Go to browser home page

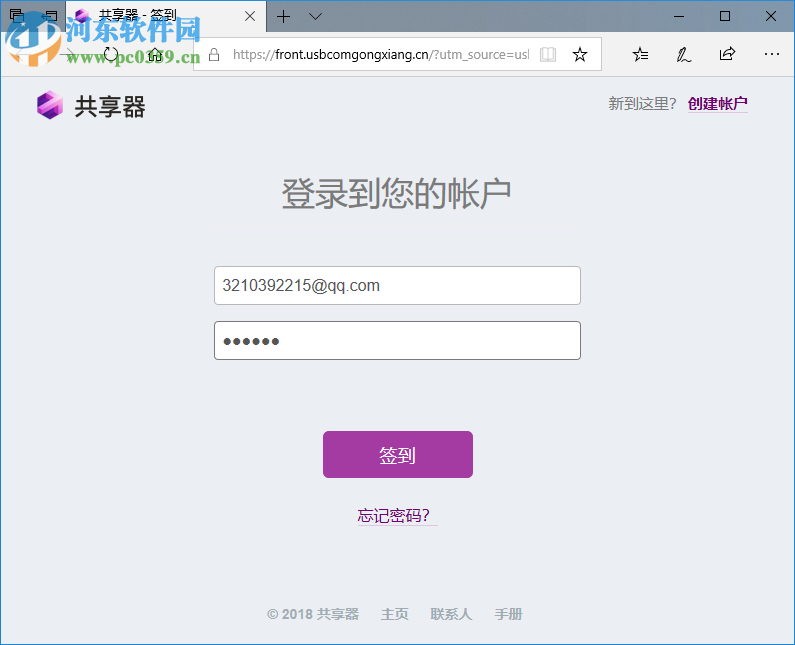[155, 54]
